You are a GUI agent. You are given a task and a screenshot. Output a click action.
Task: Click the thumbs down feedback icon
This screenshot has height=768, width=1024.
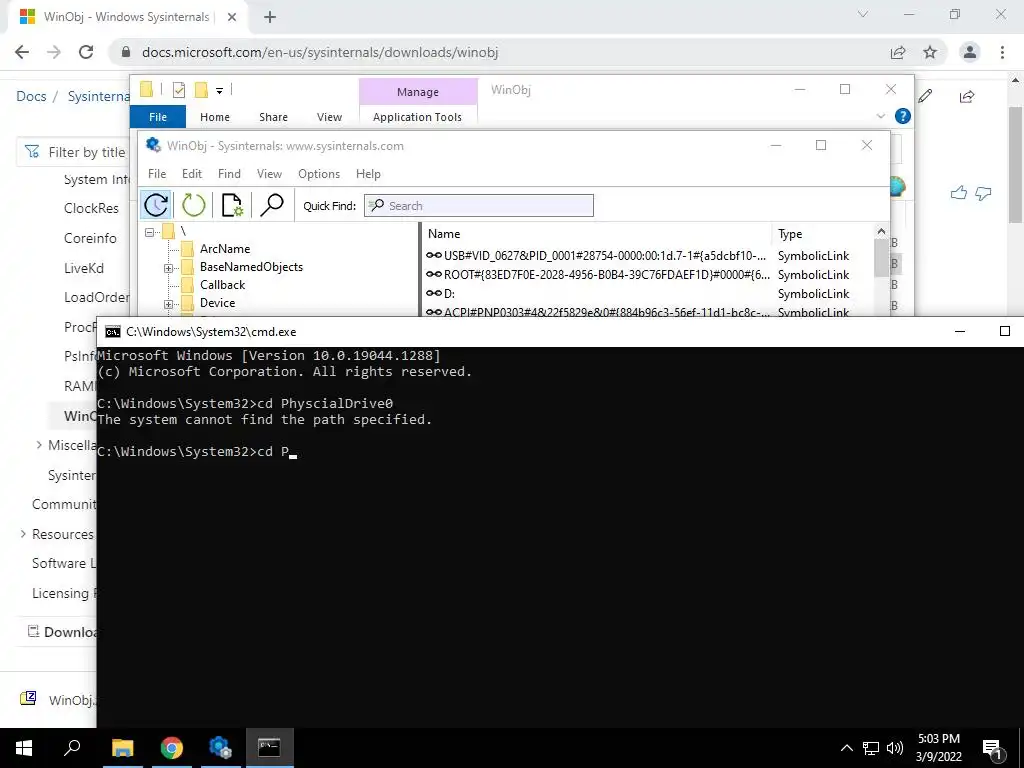coord(983,193)
